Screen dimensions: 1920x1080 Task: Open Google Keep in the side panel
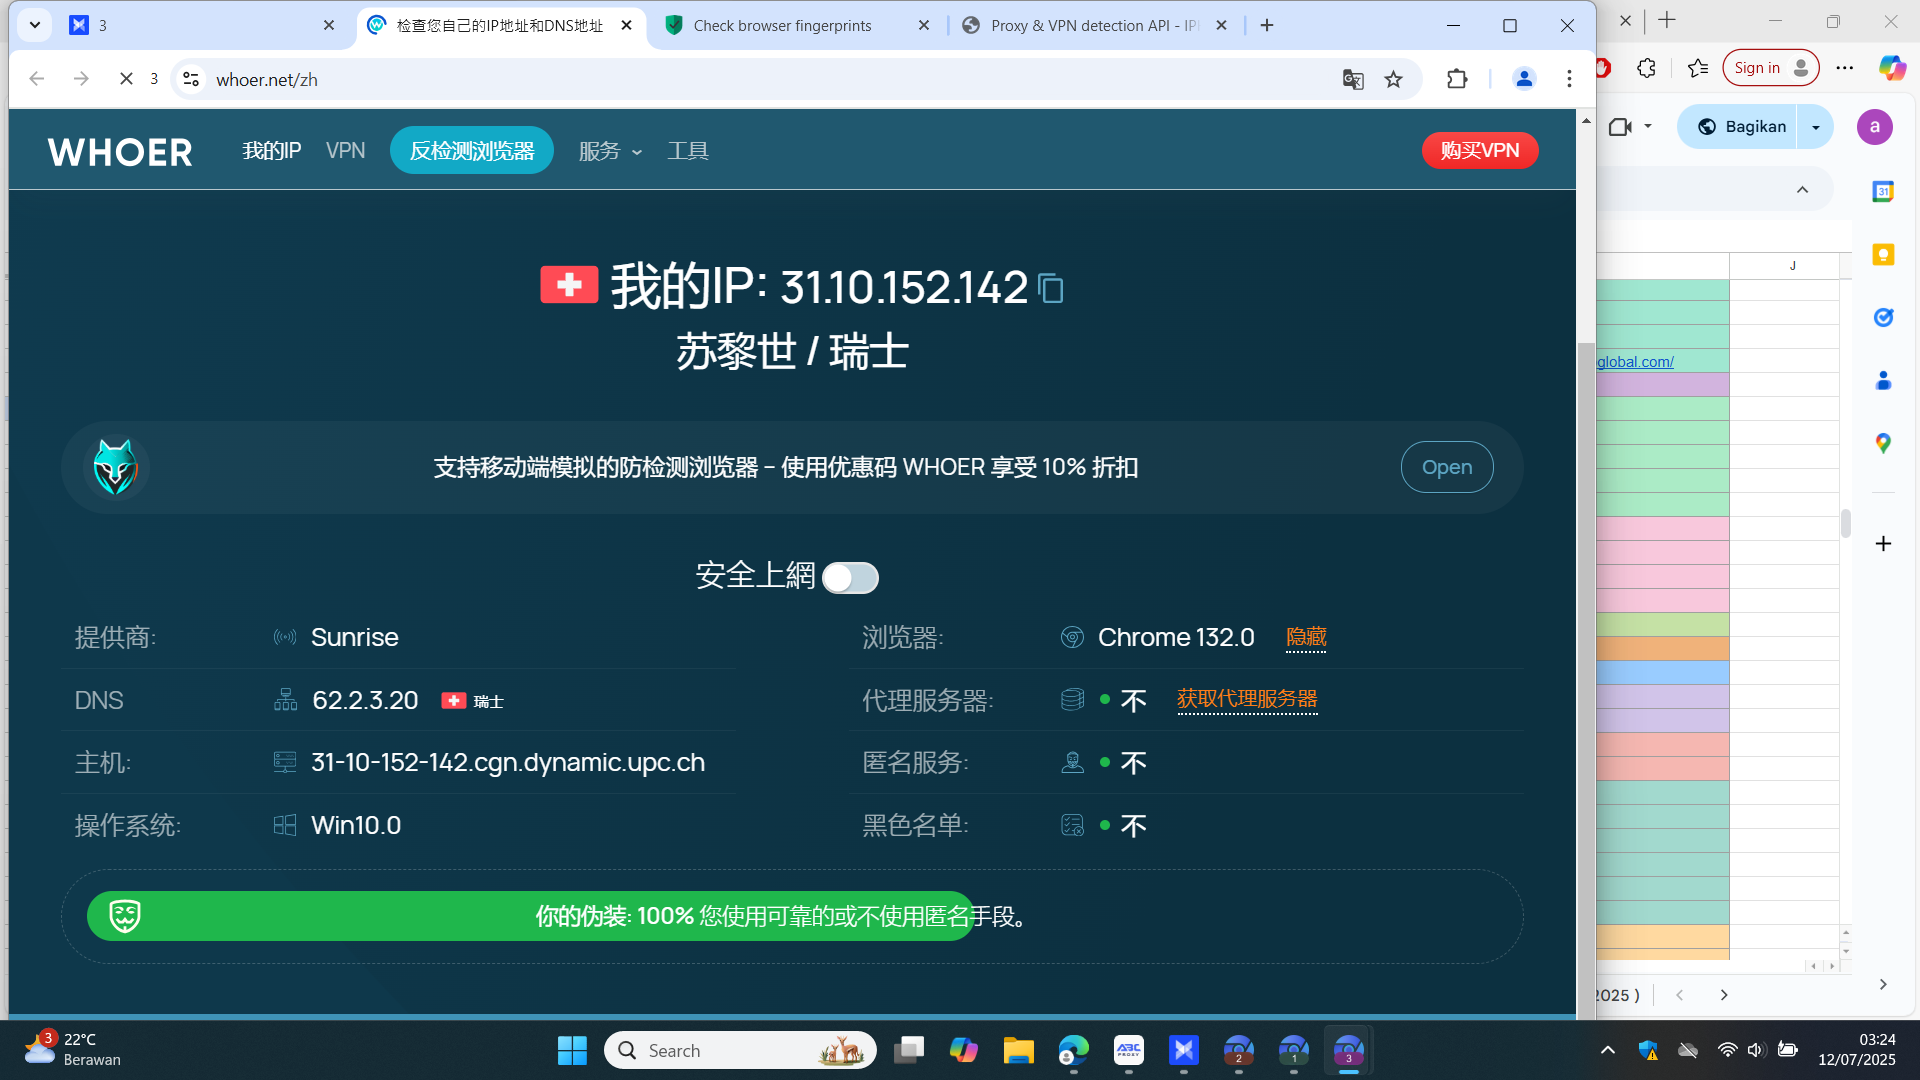point(1883,254)
